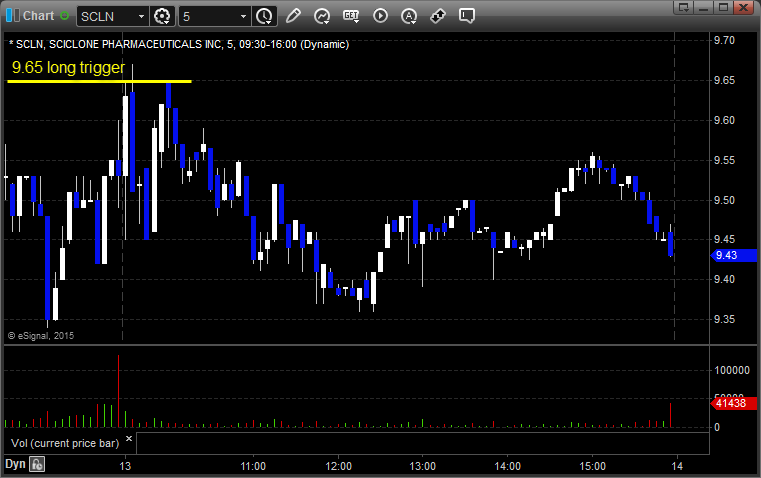Click the 9.60 price axis label
The image size is (761, 478).
[x=724, y=120]
